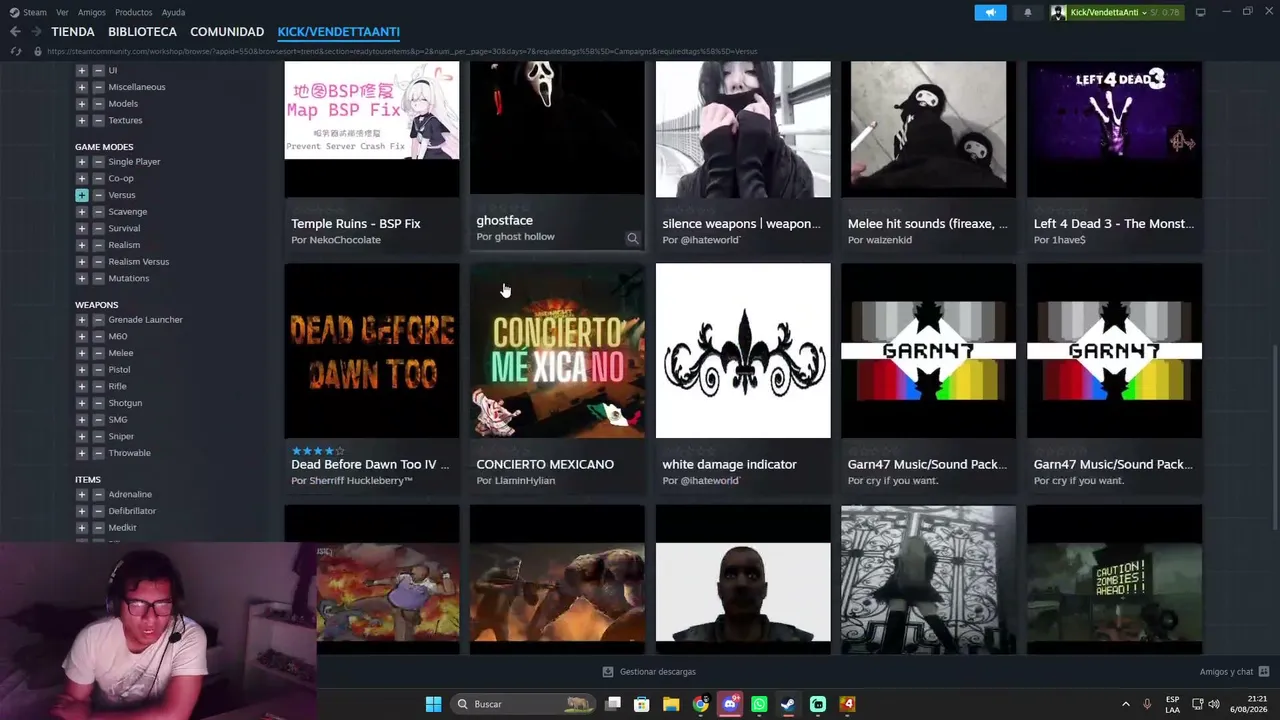
Task: Launch Microsoft Store from taskbar
Action: 642,704
